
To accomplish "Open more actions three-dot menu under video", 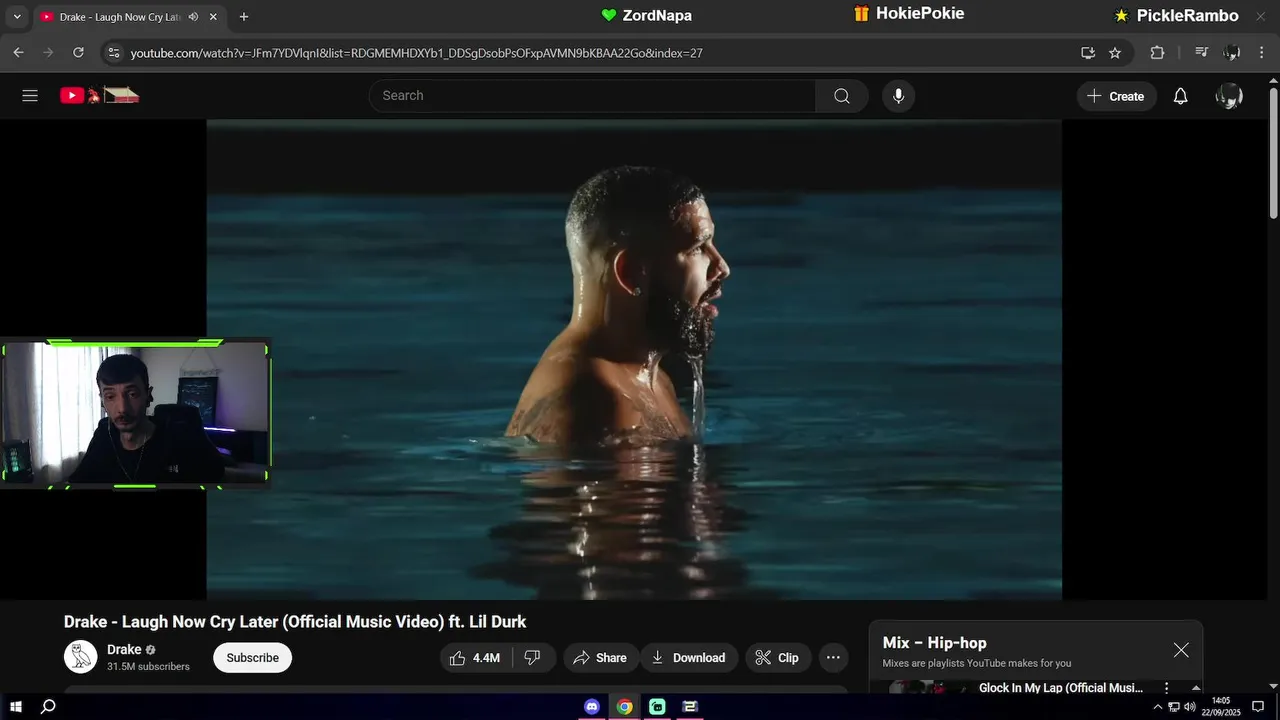I will click(x=833, y=658).
